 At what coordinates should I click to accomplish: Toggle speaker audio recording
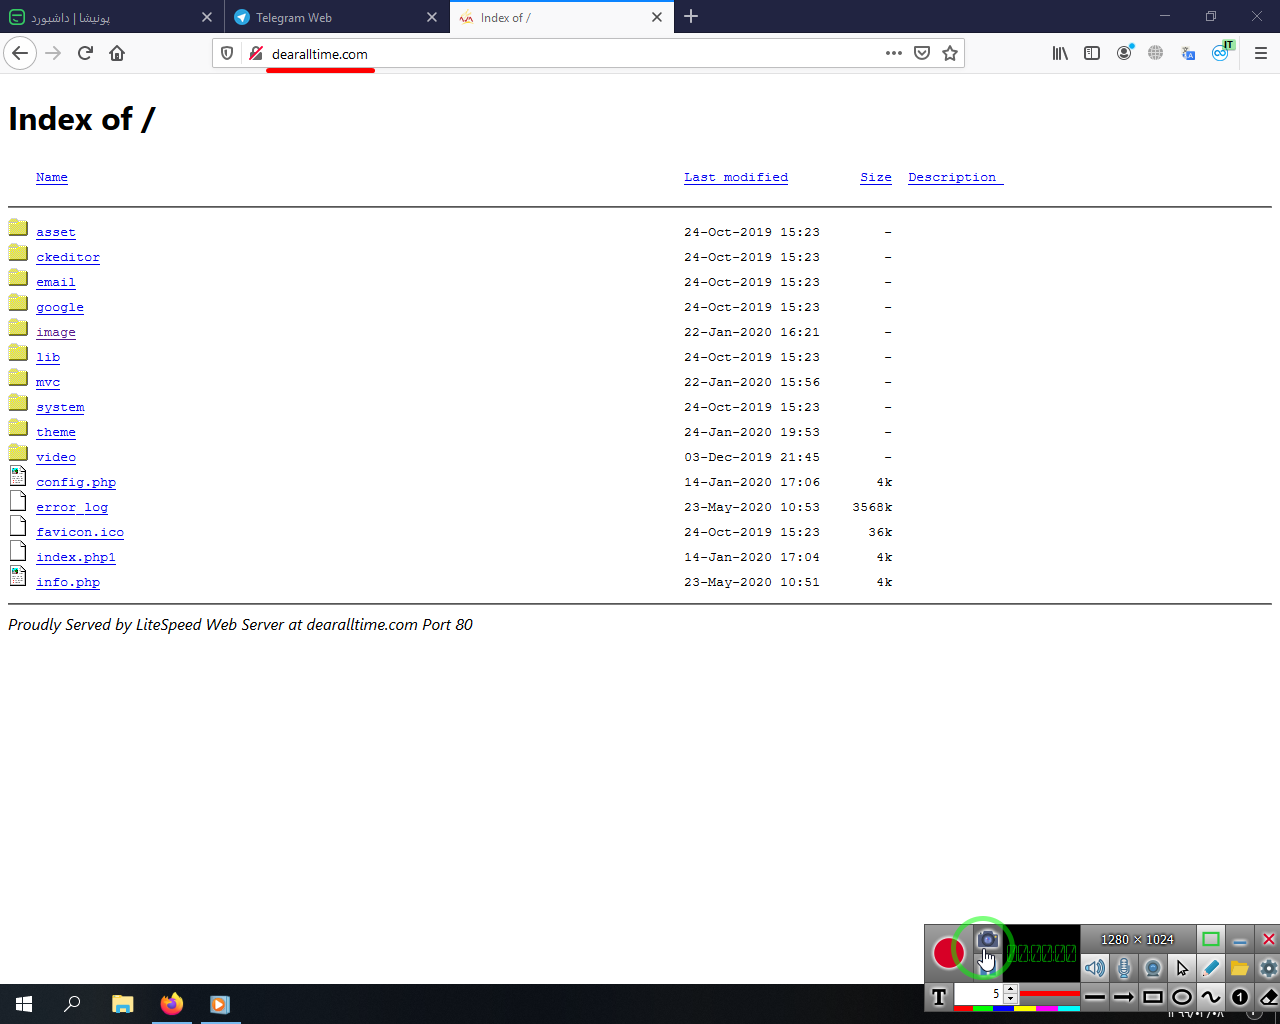(1095, 968)
